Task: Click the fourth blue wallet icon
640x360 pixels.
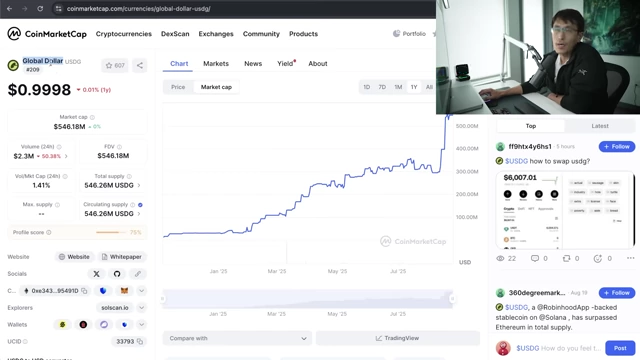Action: [124, 324]
